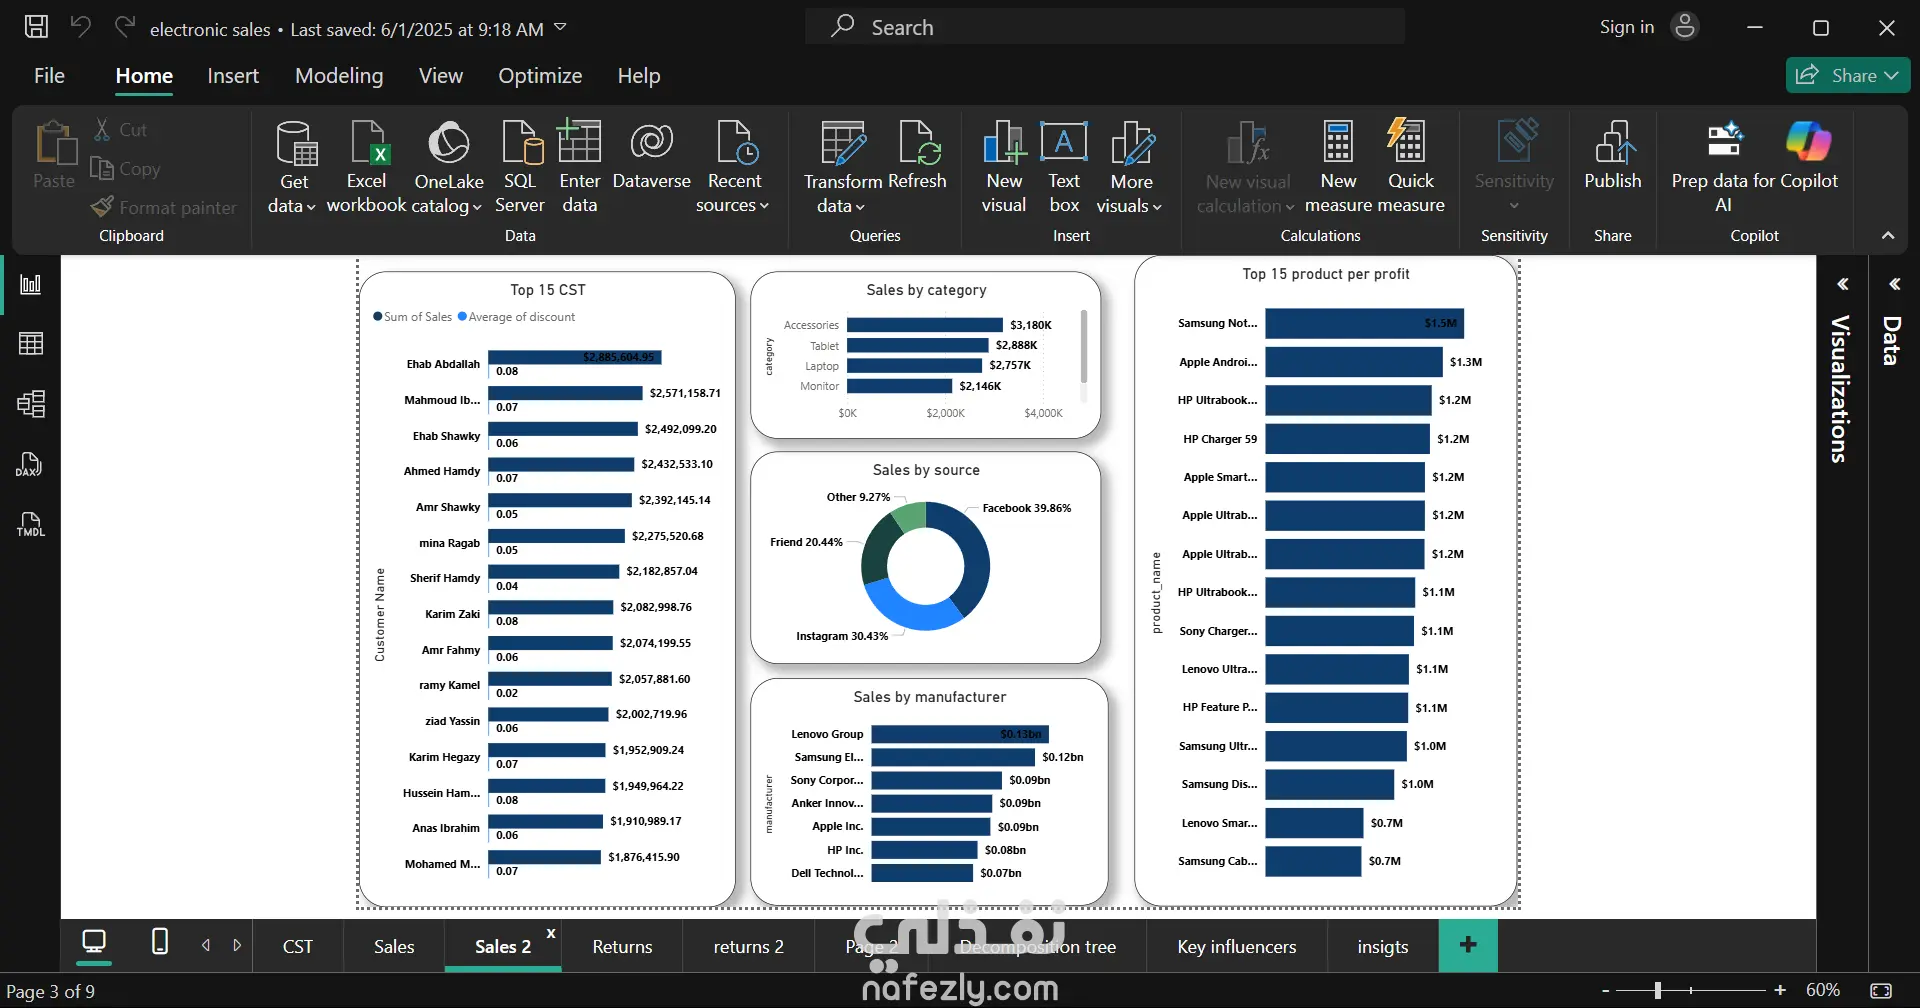Image resolution: width=1920 pixels, height=1008 pixels.
Task: Switch to mobile layout view
Action: [x=159, y=942]
